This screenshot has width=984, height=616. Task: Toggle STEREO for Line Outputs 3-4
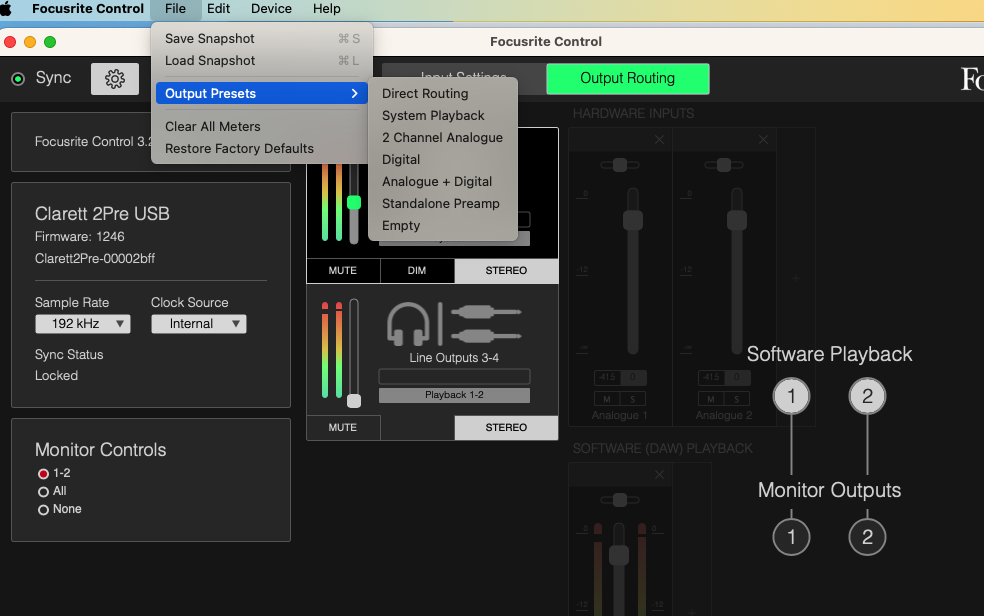[x=506, y=427]
